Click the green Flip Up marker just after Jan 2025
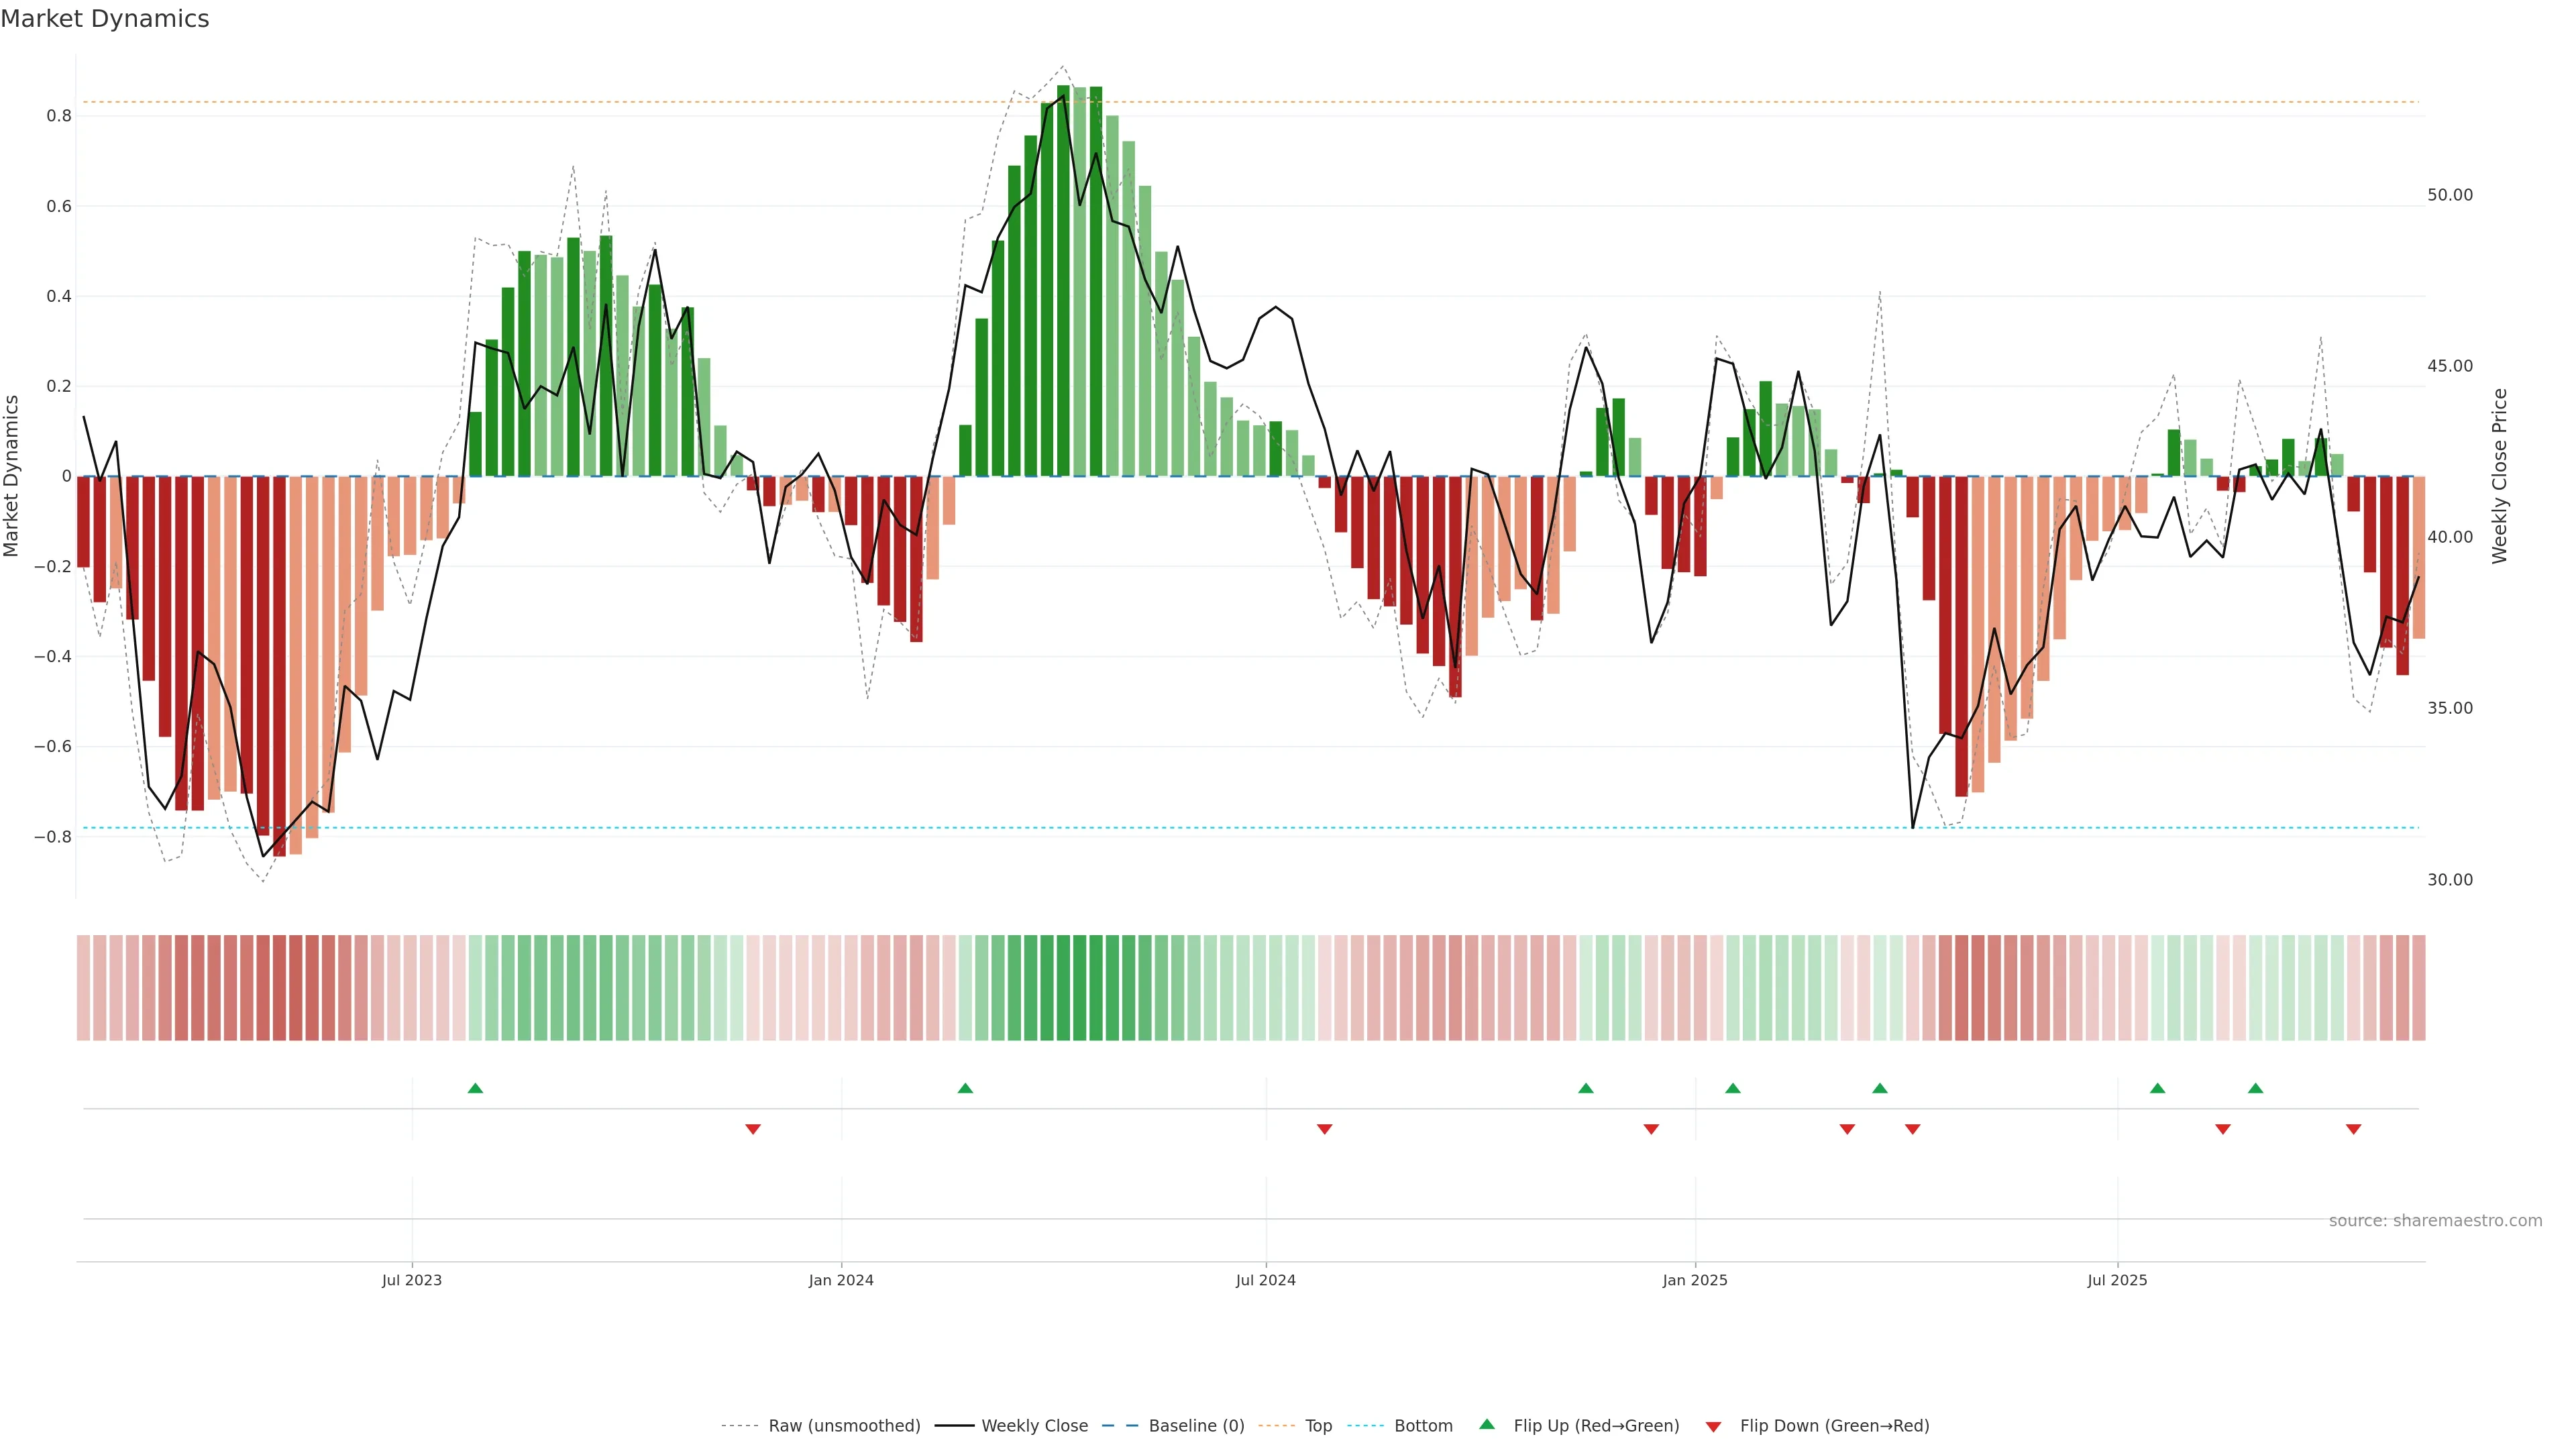The image size is (2576, 1449). click(x=1733, y=1088)
